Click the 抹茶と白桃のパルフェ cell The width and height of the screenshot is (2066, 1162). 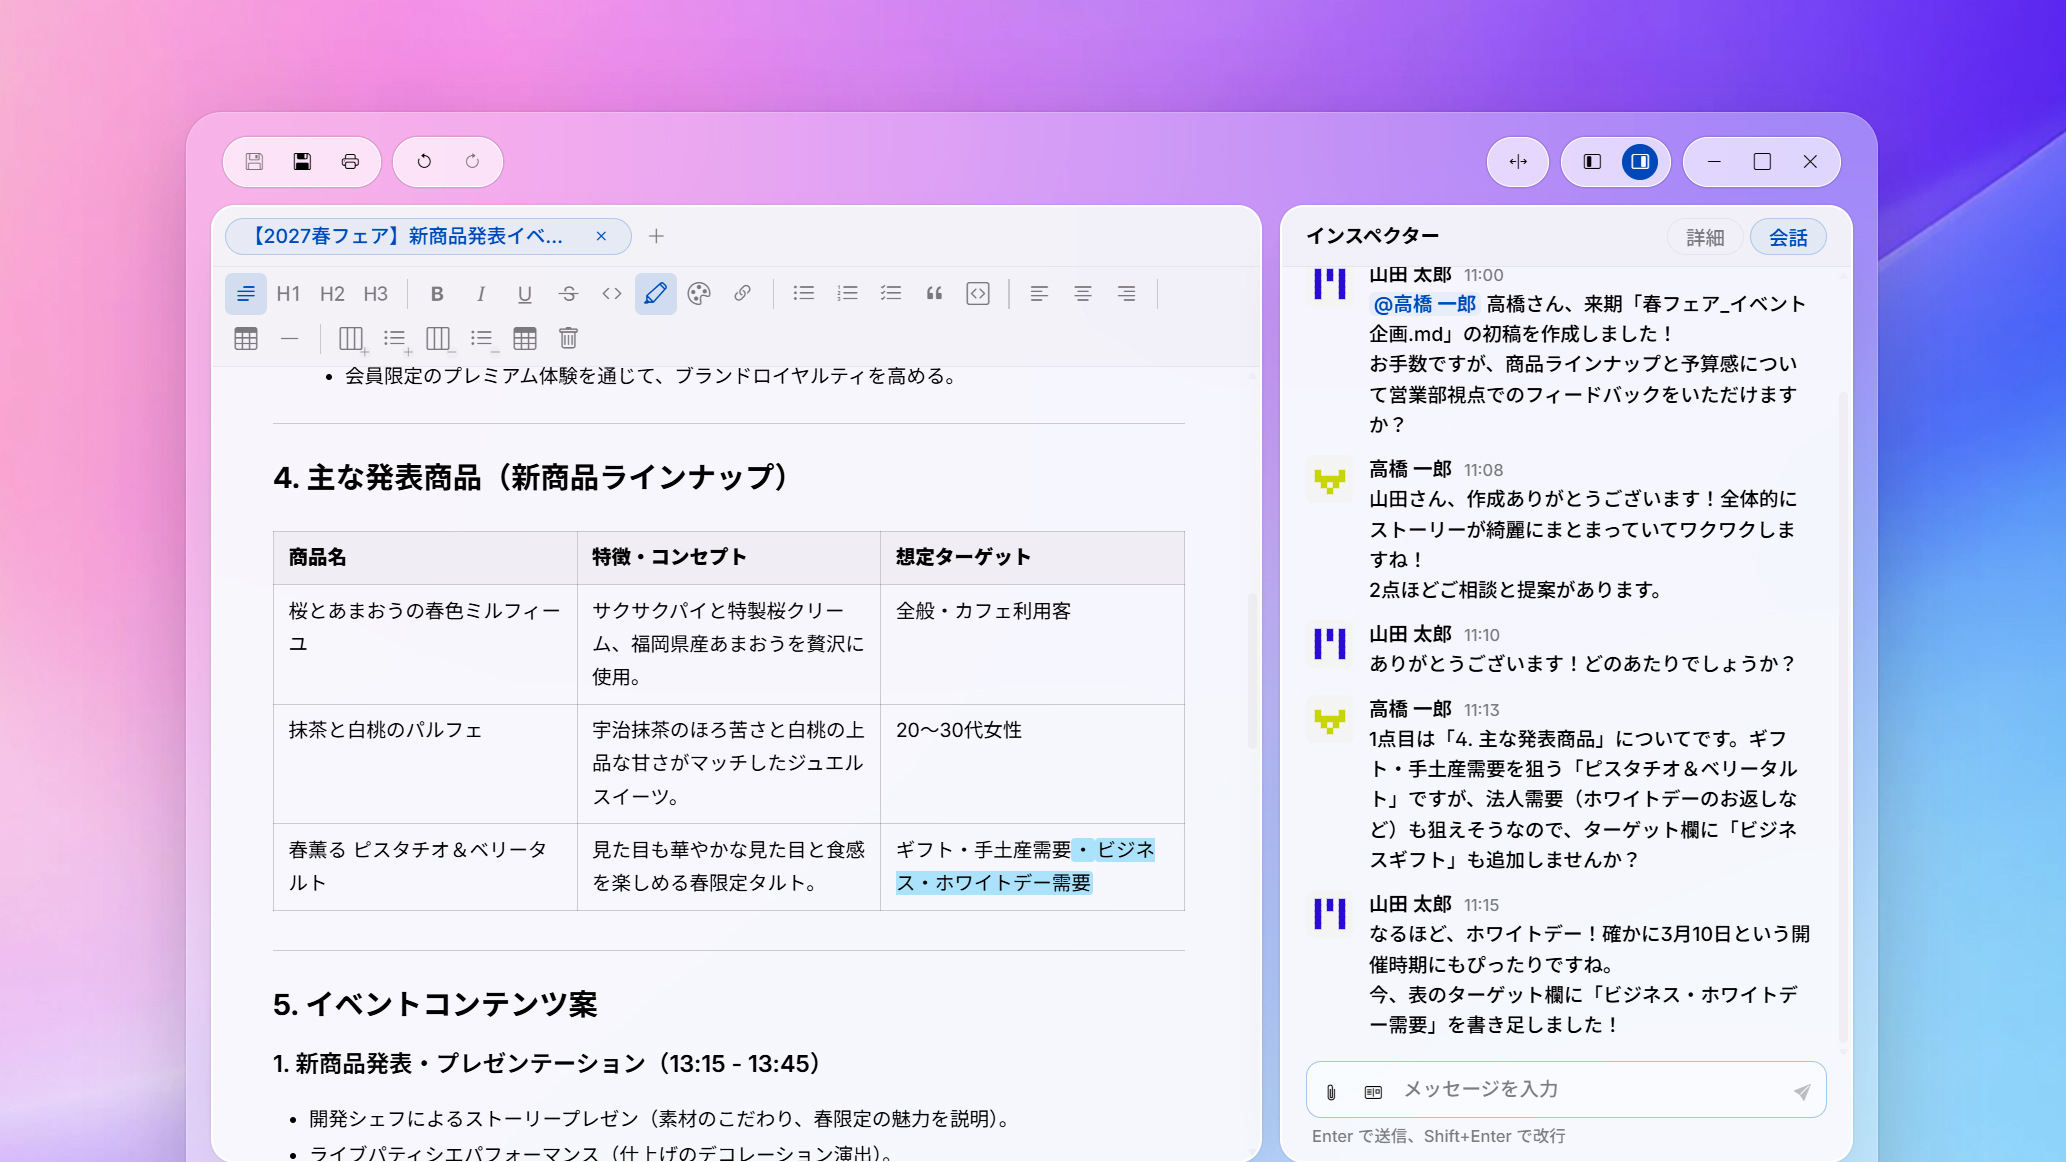[425, 764]
